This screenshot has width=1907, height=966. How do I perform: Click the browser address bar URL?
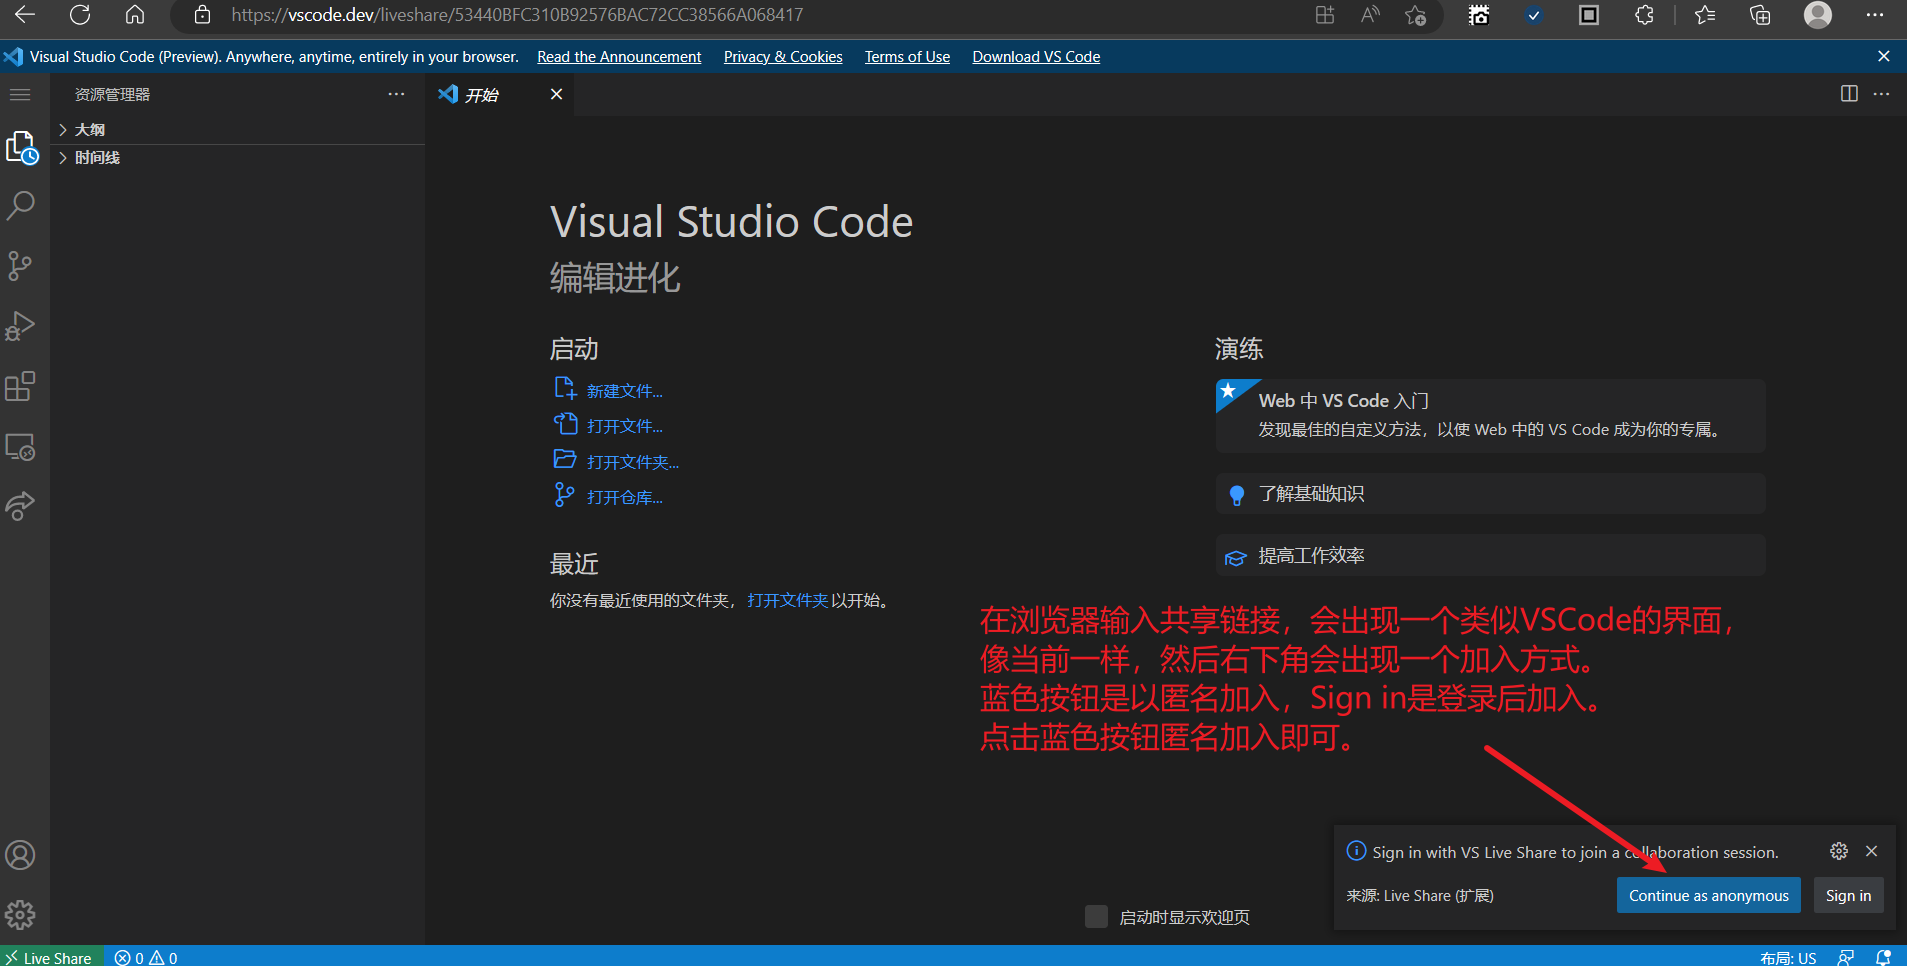coord(517,15)
